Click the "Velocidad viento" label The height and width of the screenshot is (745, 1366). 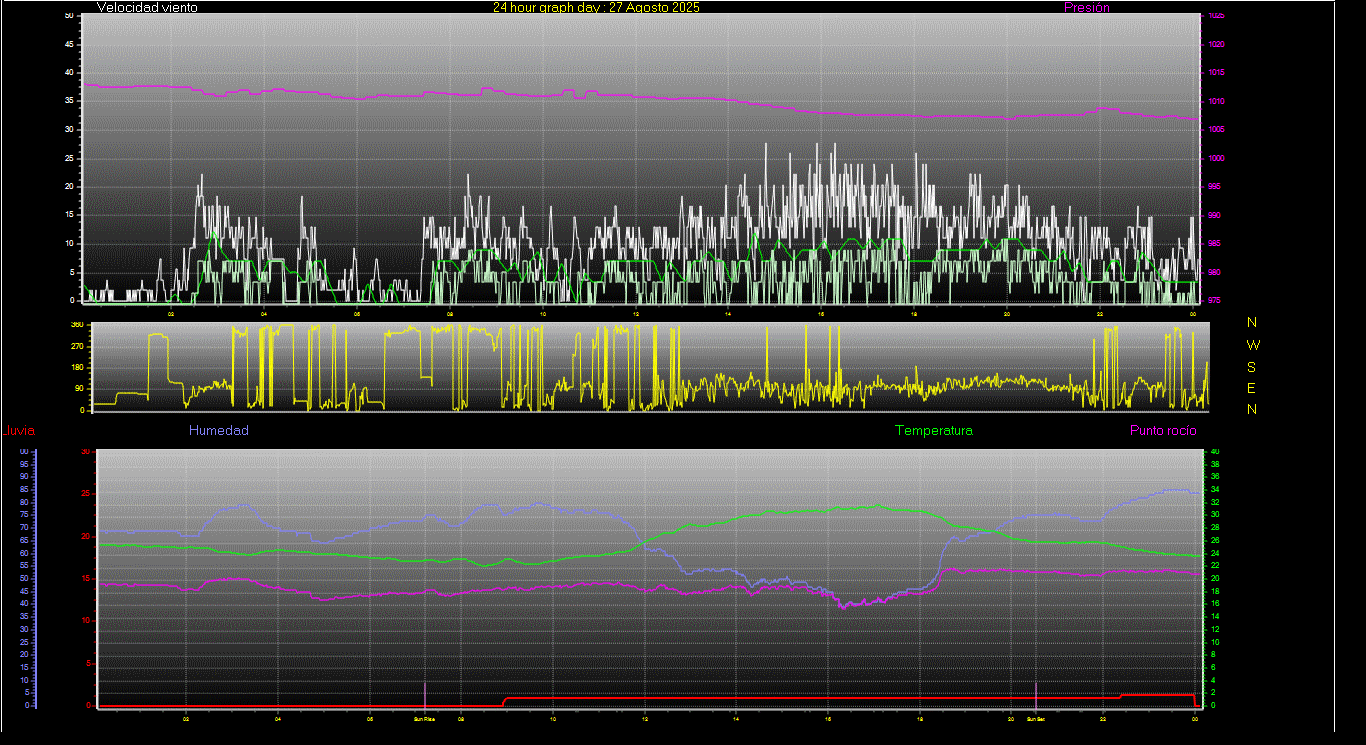[147, 8]
